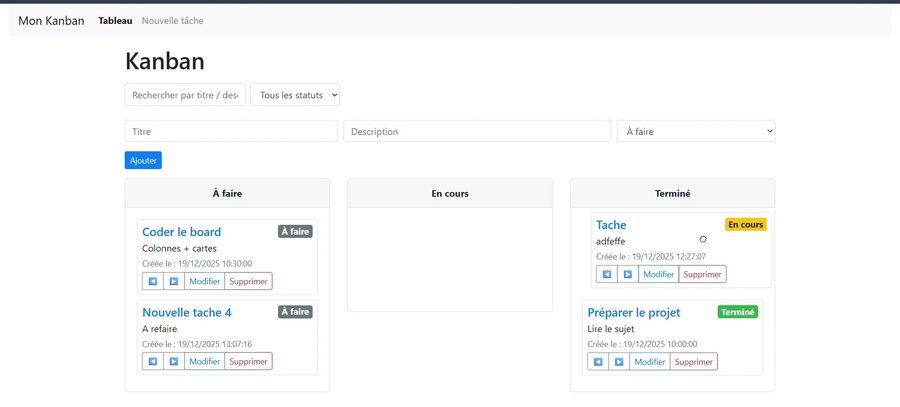Click the Titre input field
Image resolution: width=900 pixels, height=407 pixels.
click(231, 131)
